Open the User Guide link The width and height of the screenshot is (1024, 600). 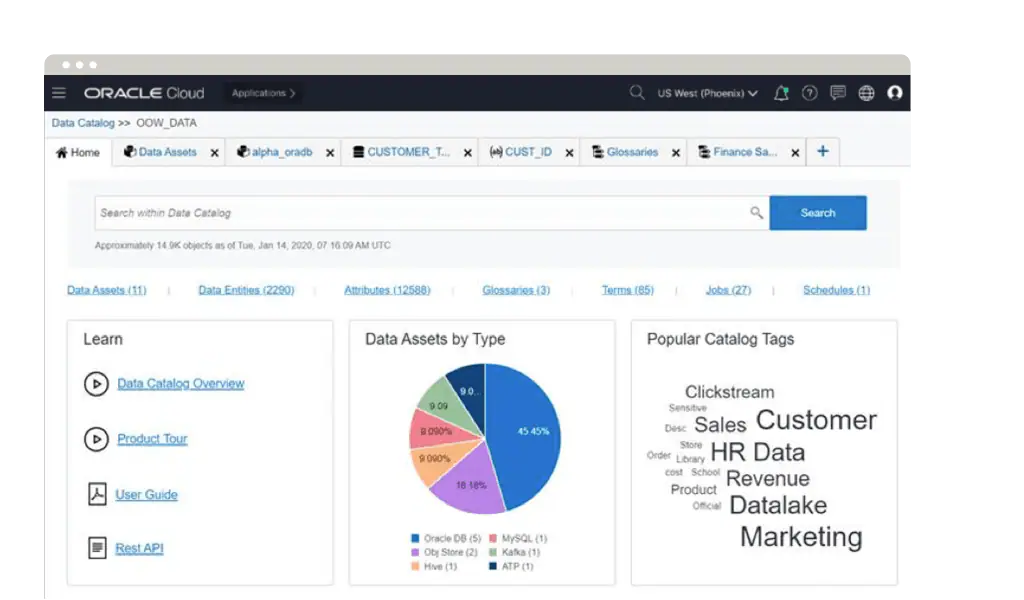point(146,495)
